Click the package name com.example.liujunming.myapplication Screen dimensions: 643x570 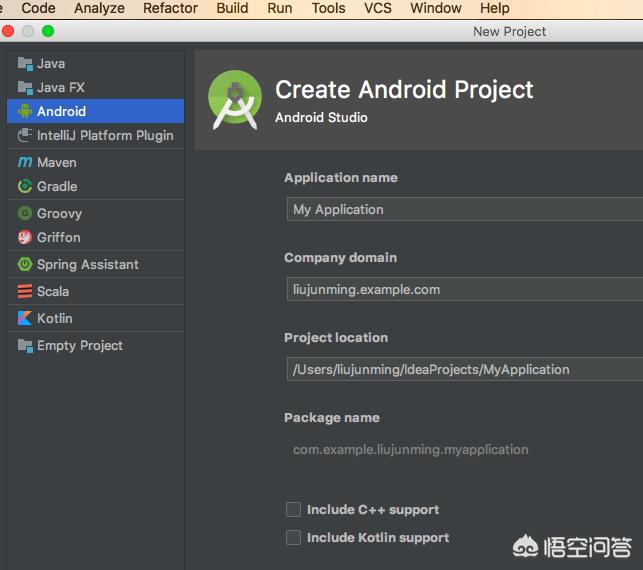[410, 449]
